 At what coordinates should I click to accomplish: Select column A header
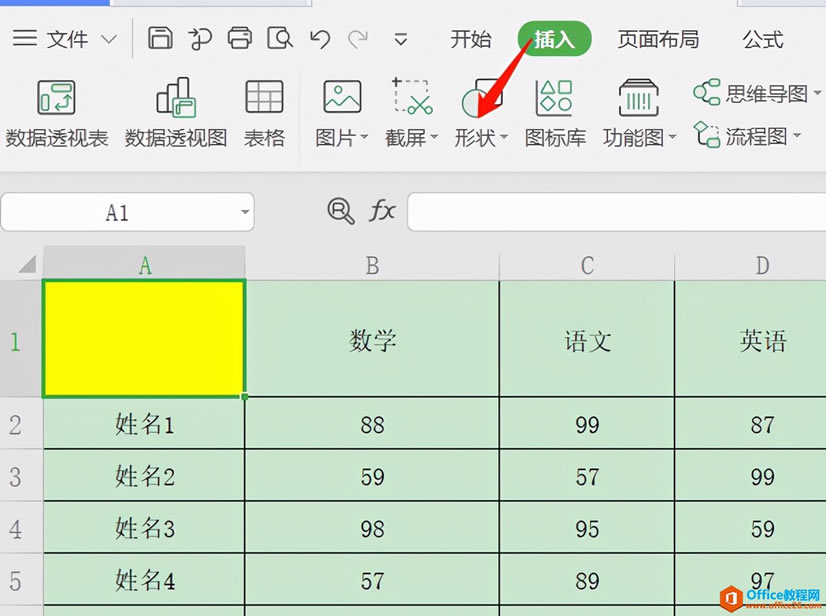tap(144, 264)
